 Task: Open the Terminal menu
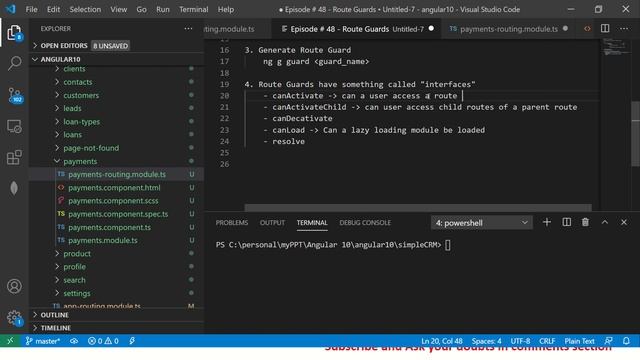tap(193, 9)
